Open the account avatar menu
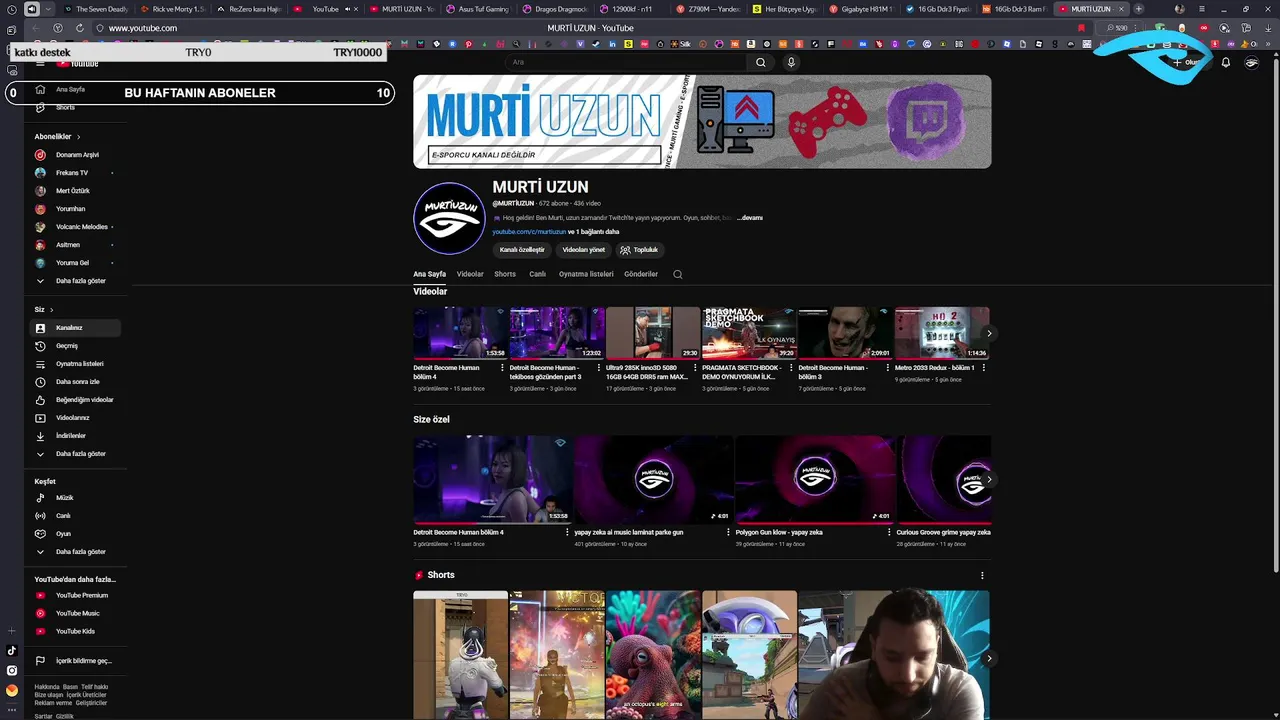The height and width of the screenshot is (720, 1280). 1251,62
